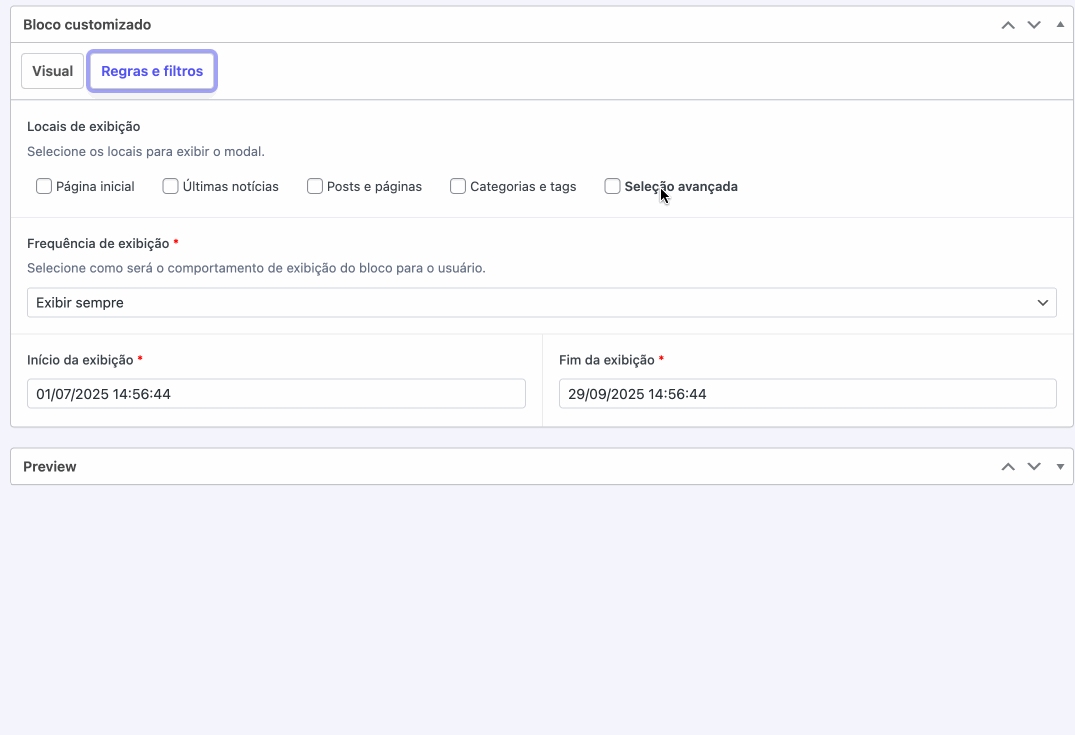Enable Seleção avançada checkbox
This screenshot has height=735, width=1075.
612,186
